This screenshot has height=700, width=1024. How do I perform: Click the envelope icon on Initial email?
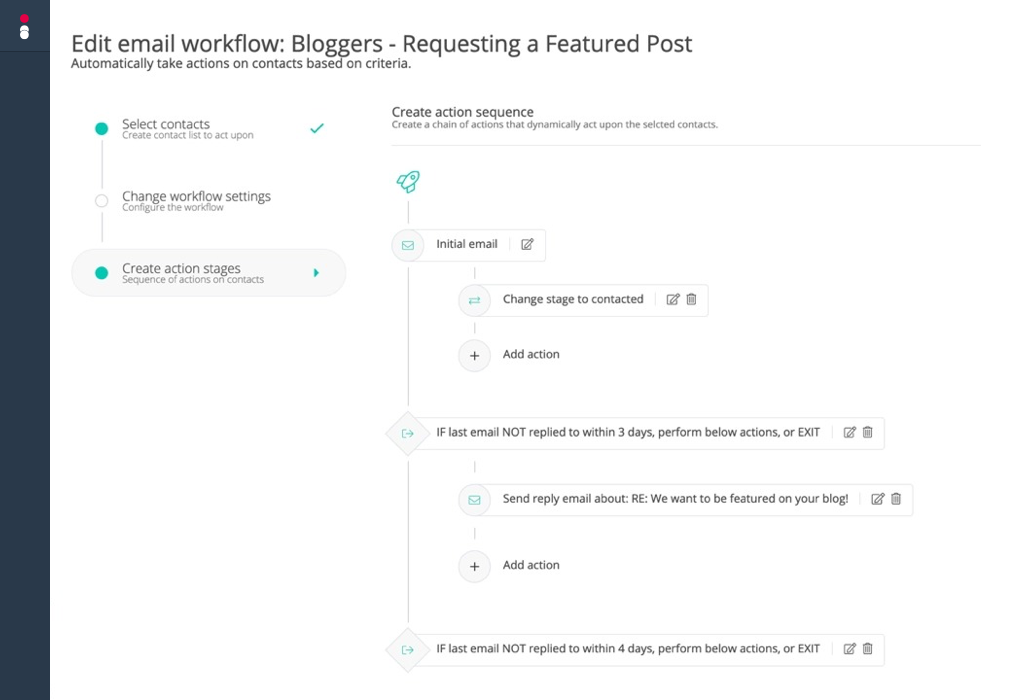coord(407,244)
